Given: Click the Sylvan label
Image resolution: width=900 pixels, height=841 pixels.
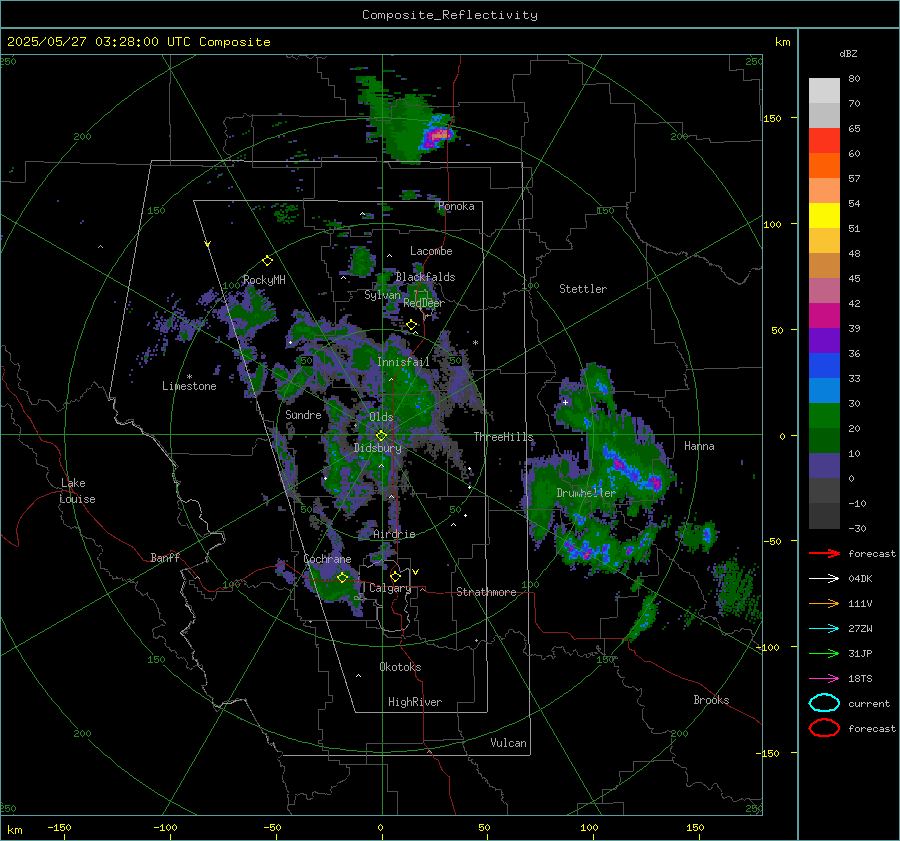Looking at the screenshot, I should [382, 294].
